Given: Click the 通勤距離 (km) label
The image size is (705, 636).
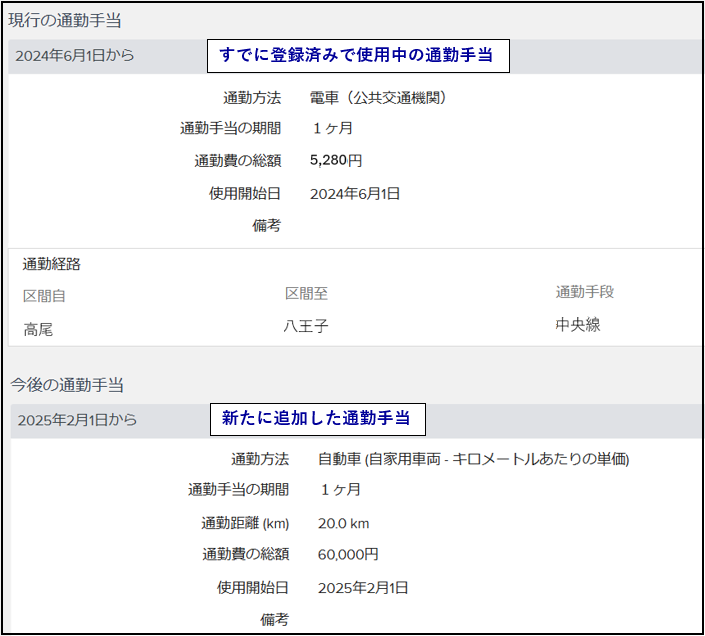Looking at the screenshot, I should coord(245,523).
